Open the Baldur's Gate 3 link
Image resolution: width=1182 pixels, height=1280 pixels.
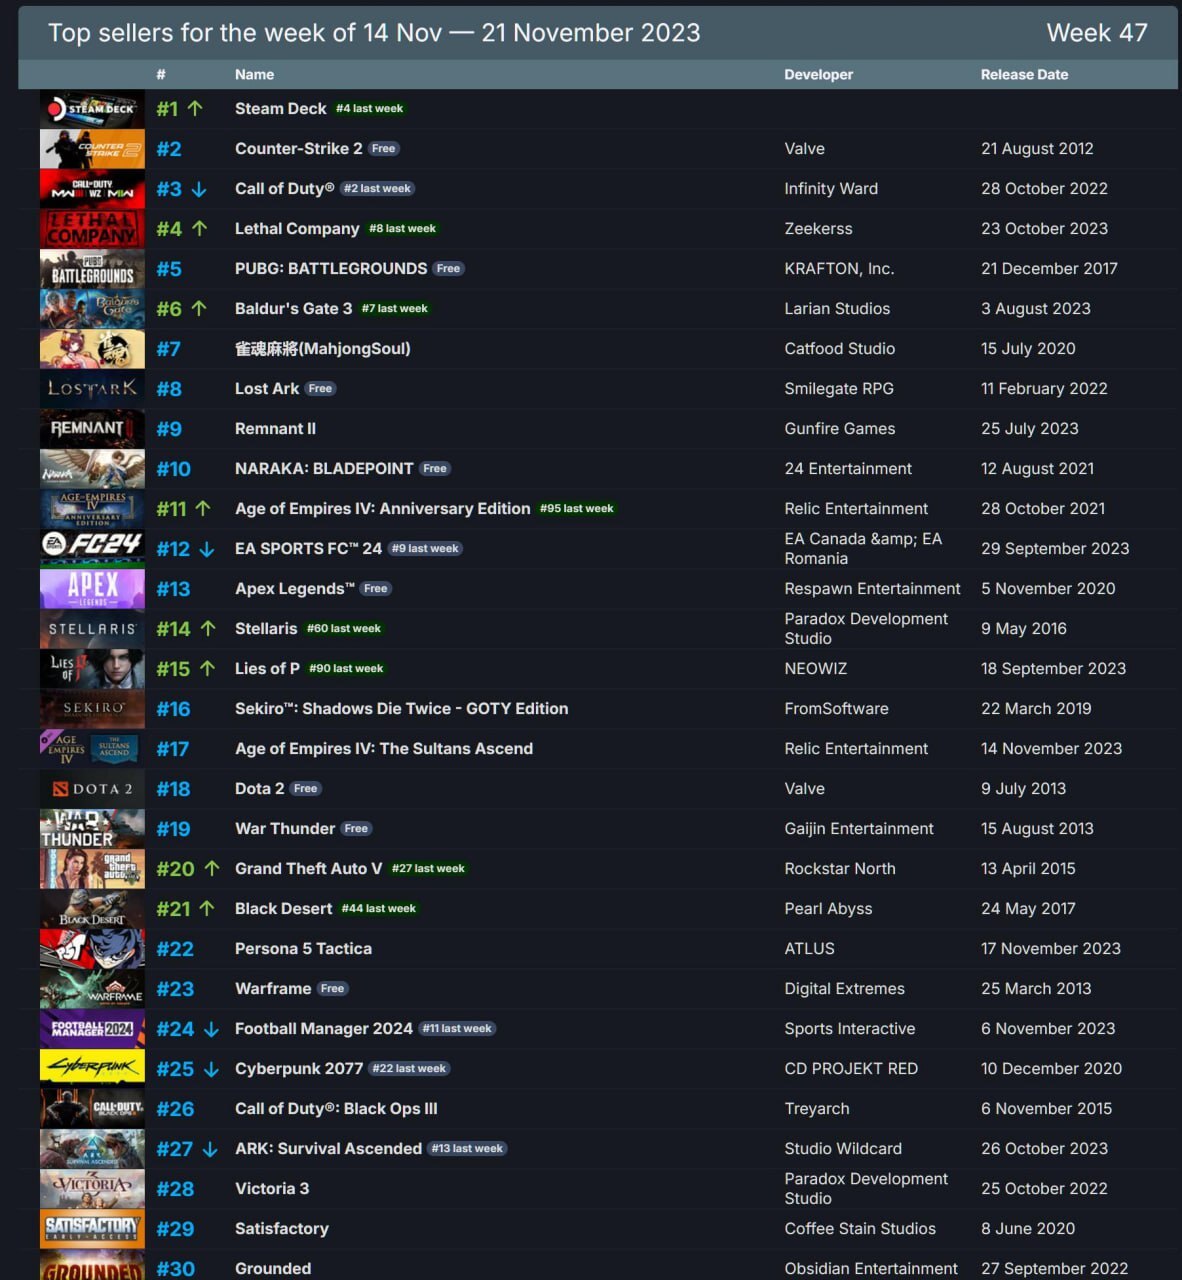(x=293, y=308)
